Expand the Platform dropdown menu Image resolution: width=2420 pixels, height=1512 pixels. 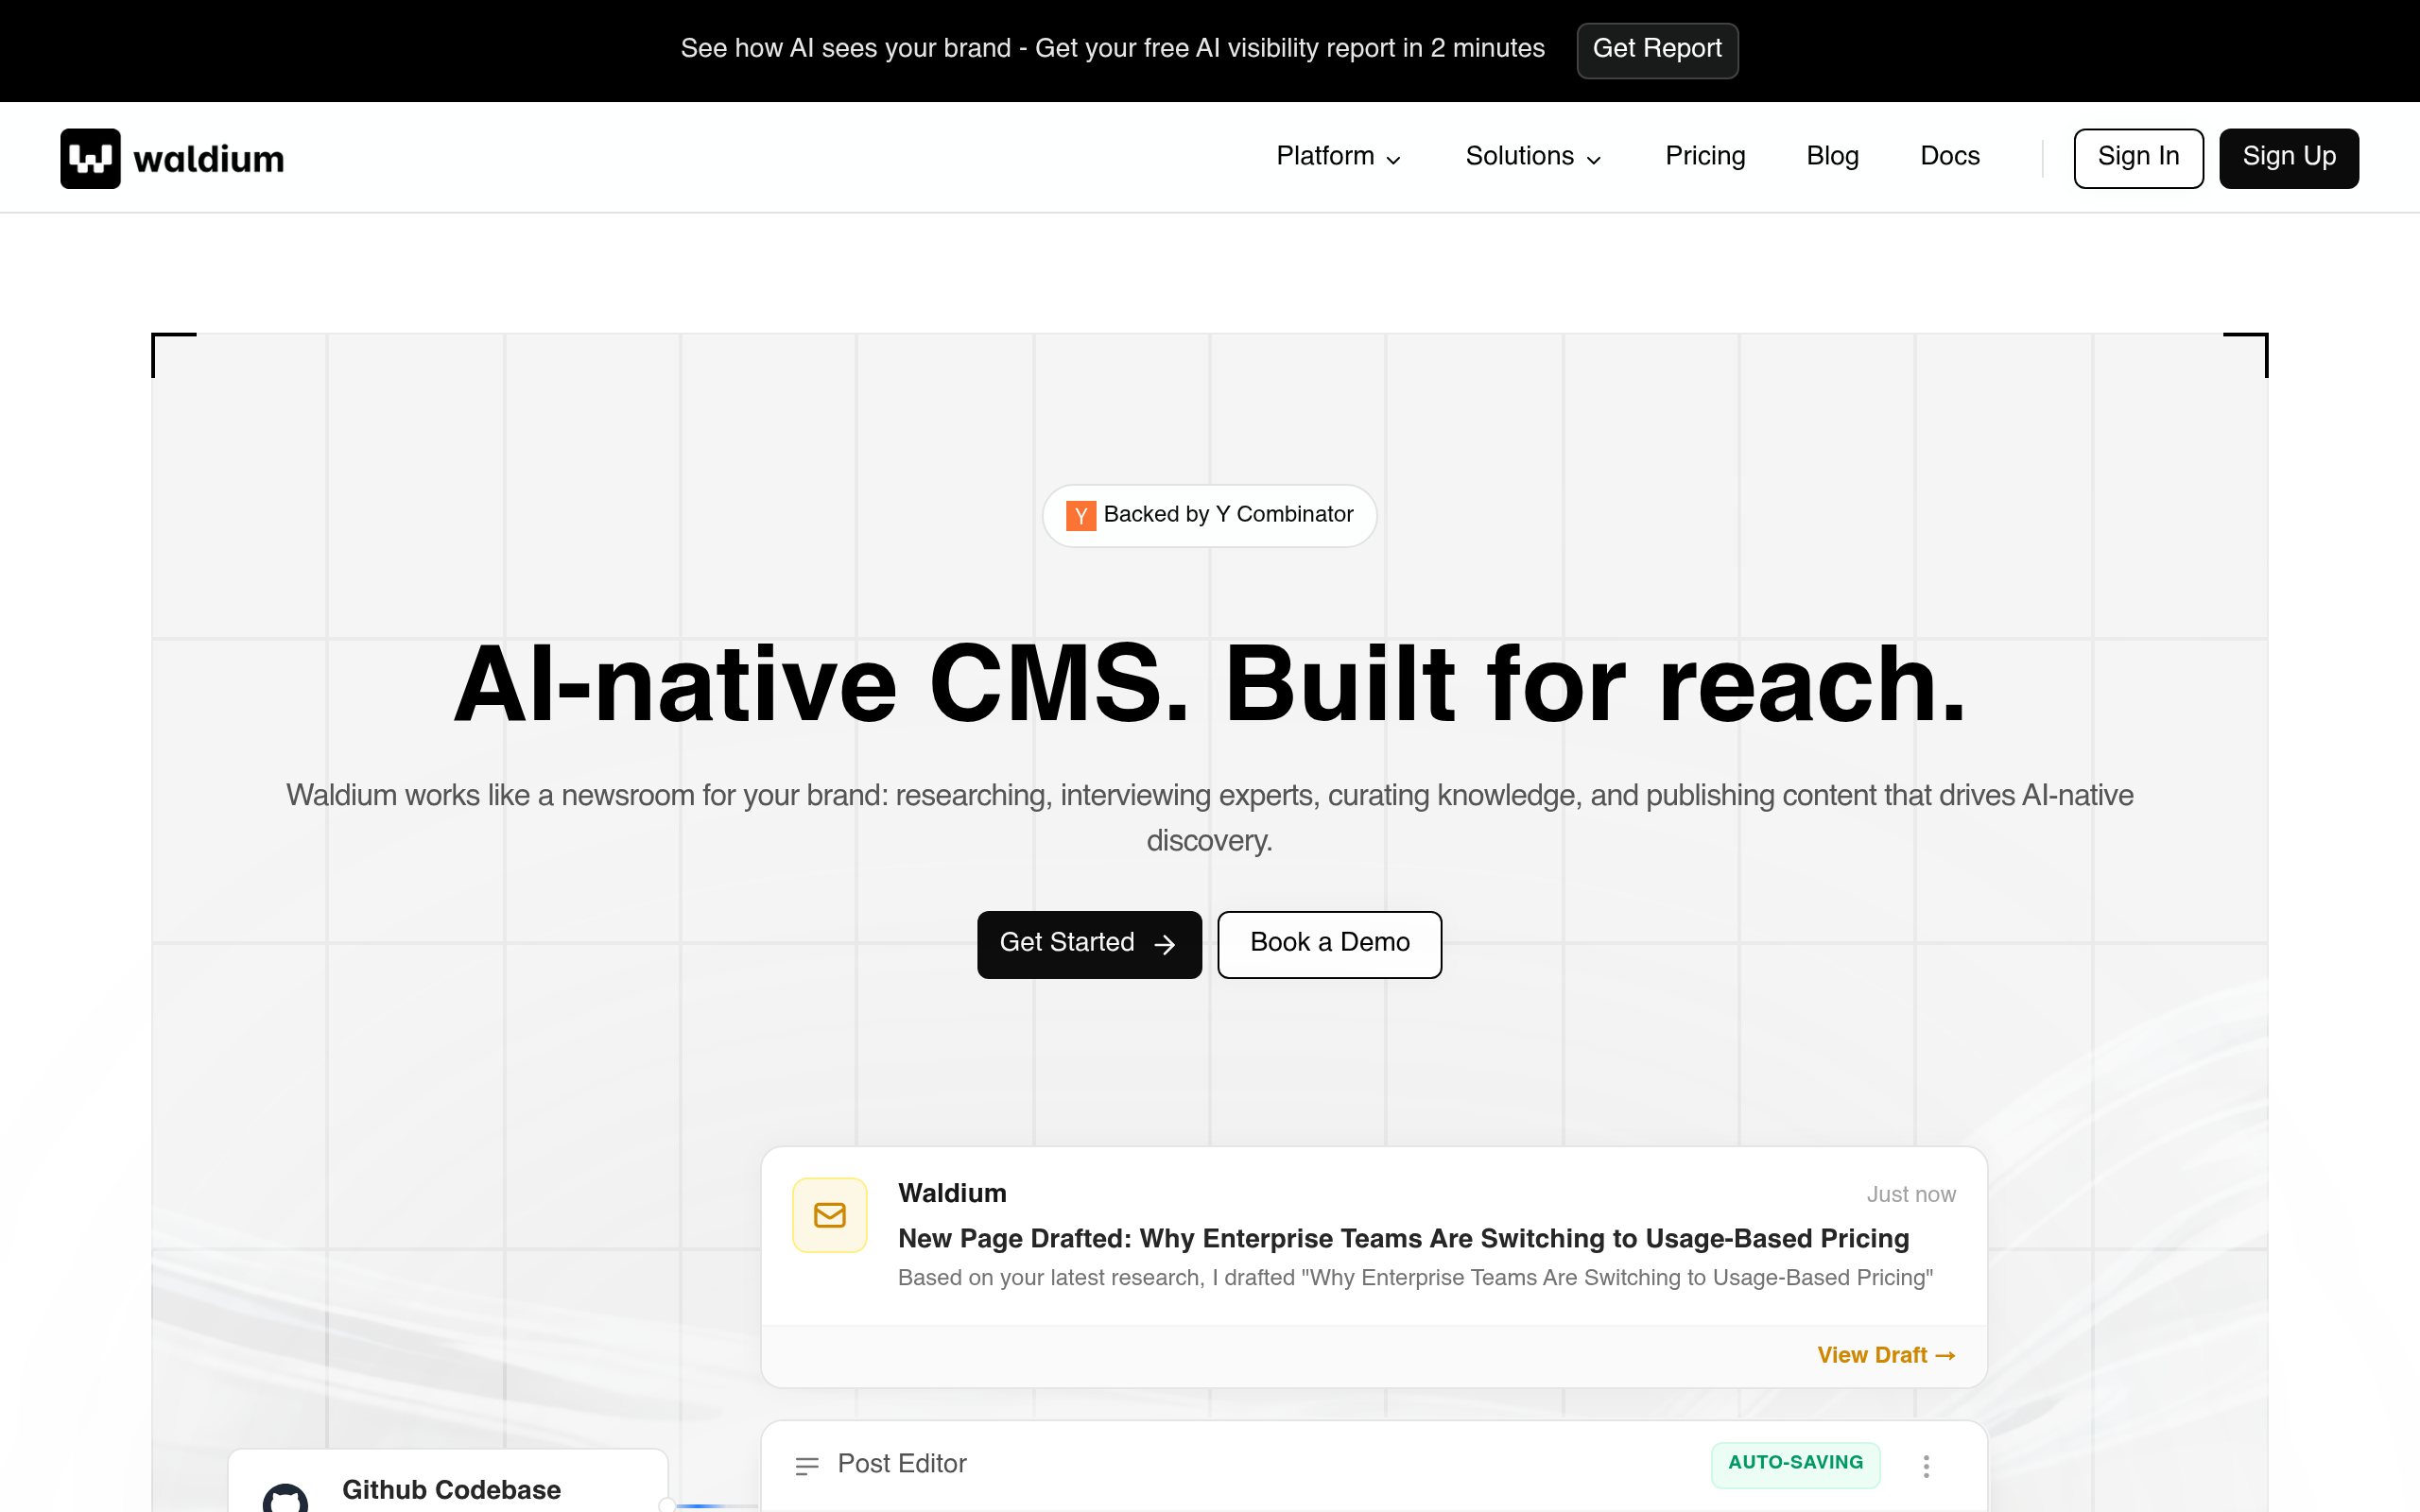(1338, 157)
